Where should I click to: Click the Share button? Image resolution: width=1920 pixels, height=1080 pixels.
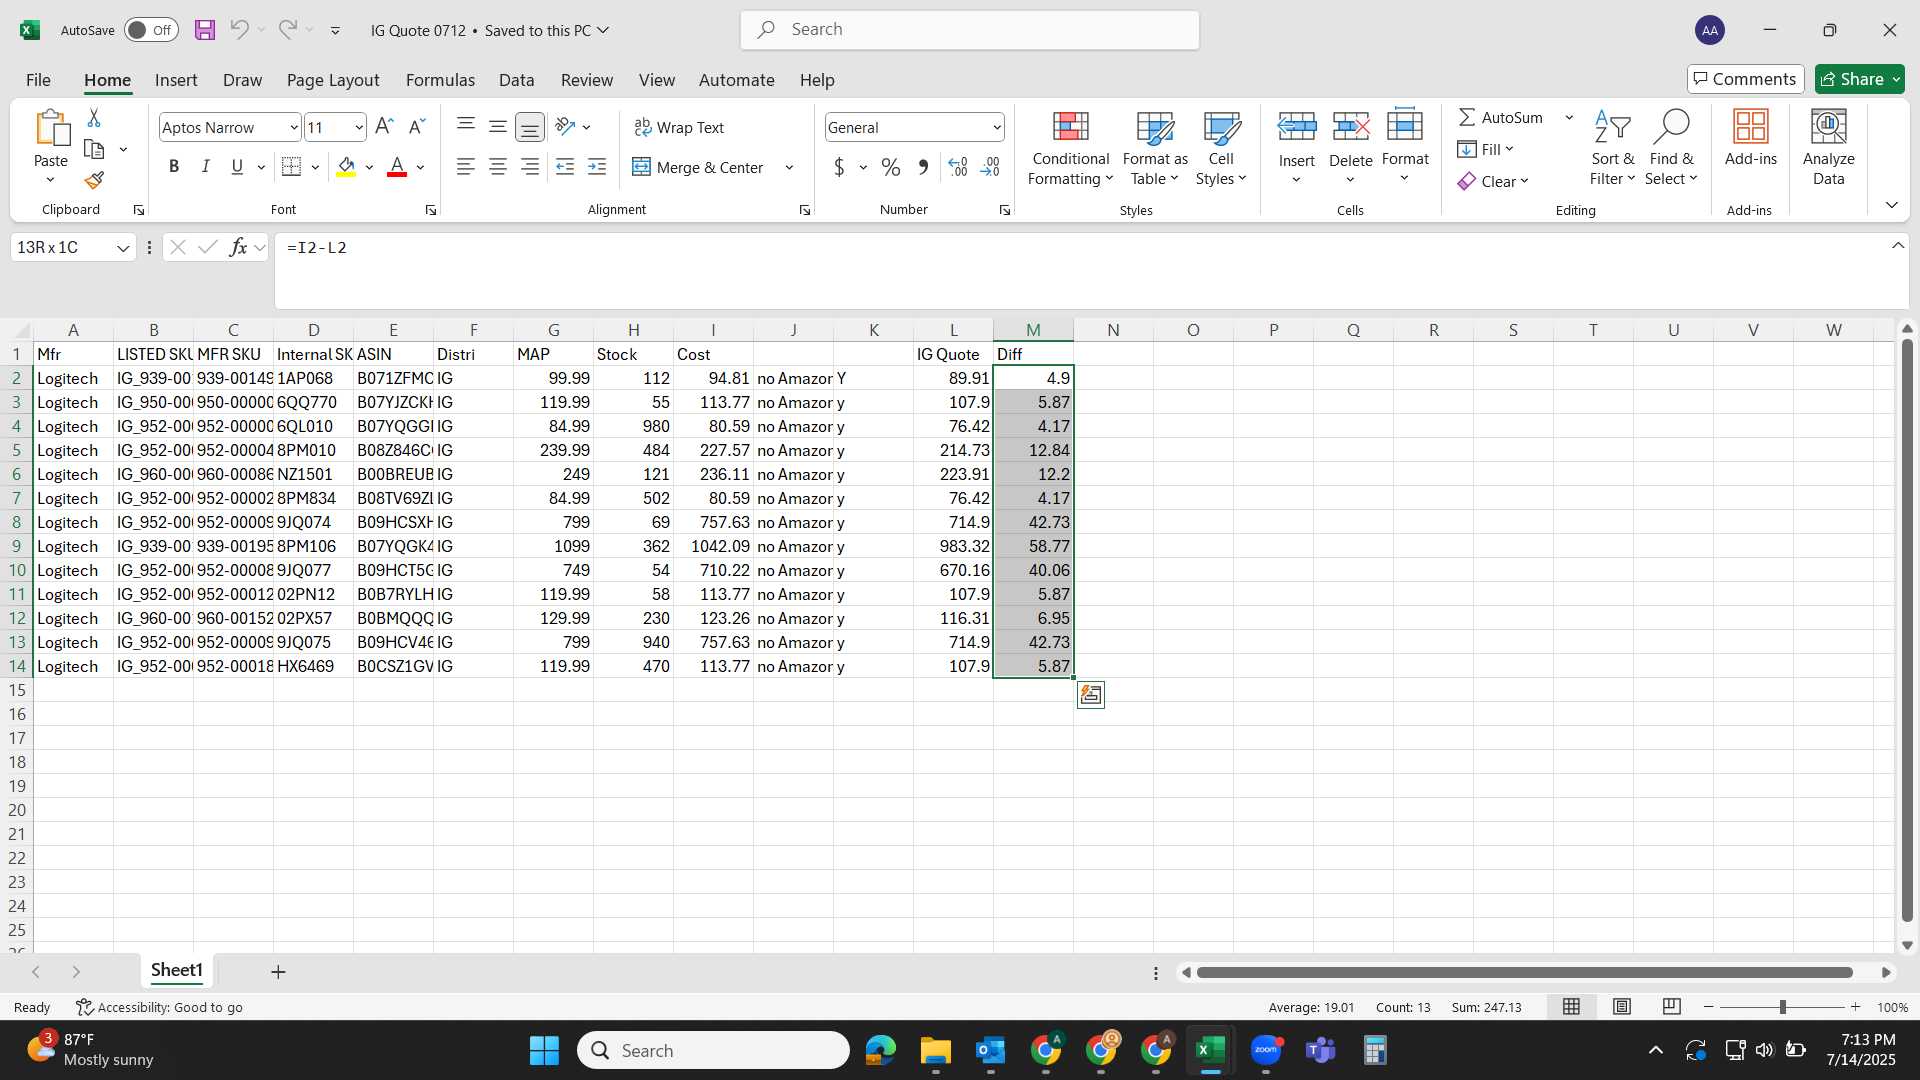coord(1860,79)
